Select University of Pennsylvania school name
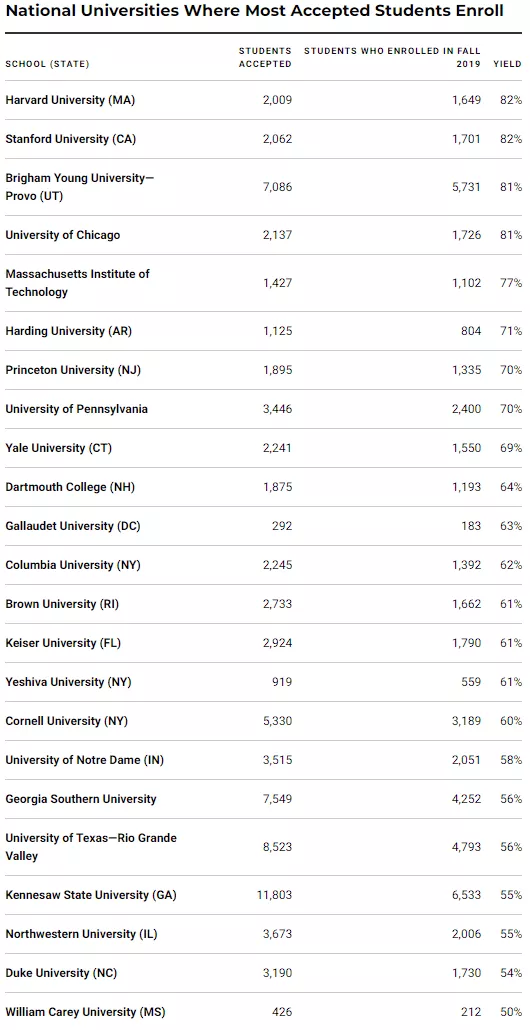This screenshot has width=530, height=1030. pos(77,409)
